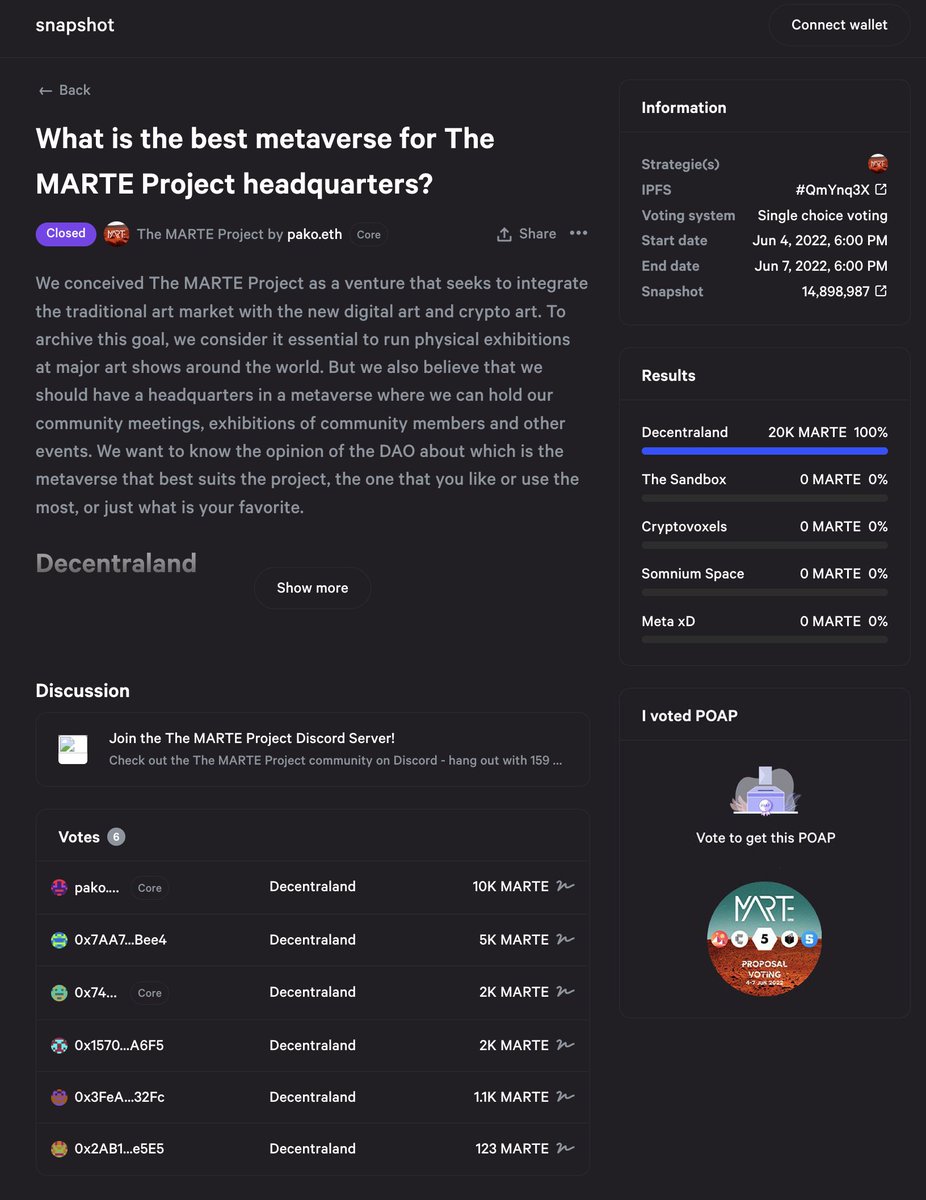Image resolution: width=926 pixels, height=1200 pixels.
Task: Open the three-dot more options menu
Action: click(x=578, y=233)
